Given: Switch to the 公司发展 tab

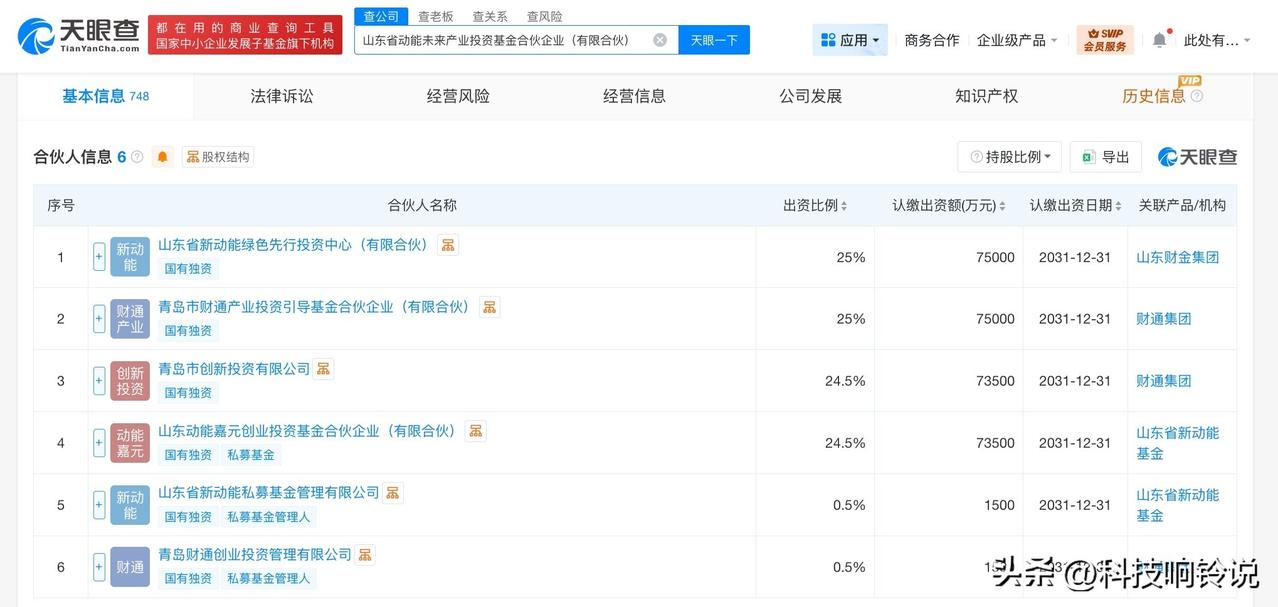Looking at the screenshot, I should [x=810, y=96].
